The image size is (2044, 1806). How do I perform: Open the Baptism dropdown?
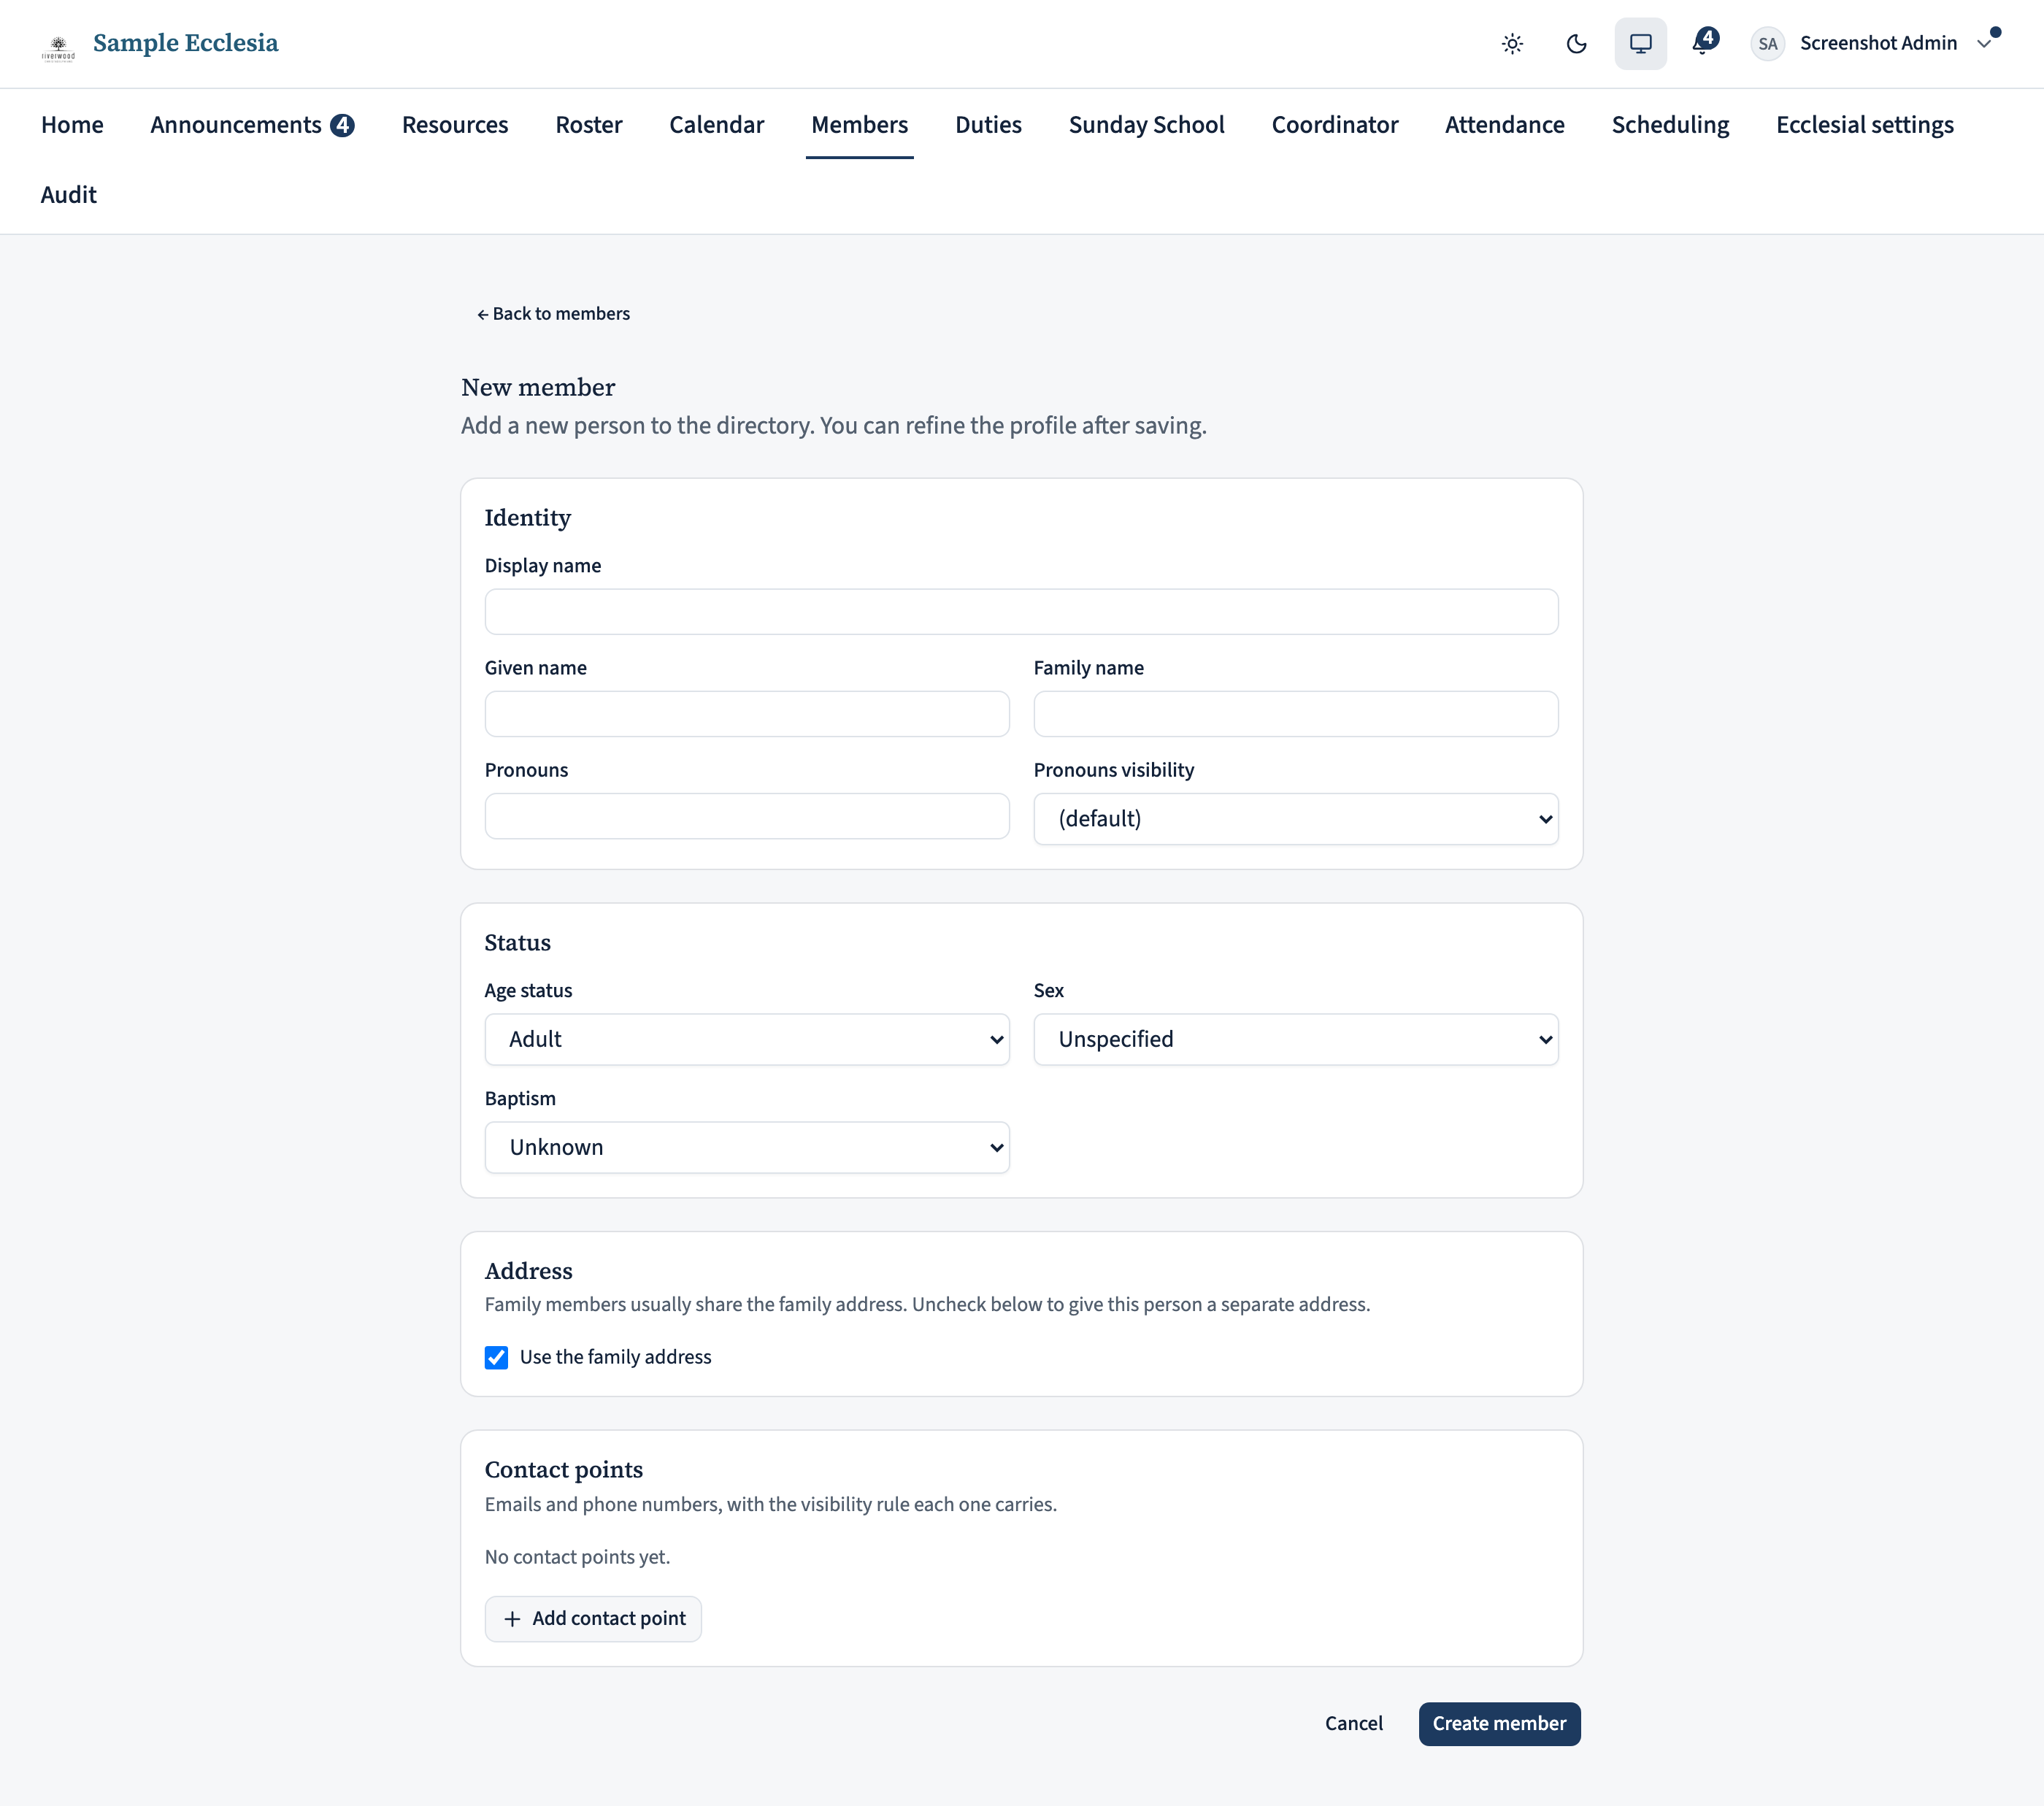coord(747,1147)
